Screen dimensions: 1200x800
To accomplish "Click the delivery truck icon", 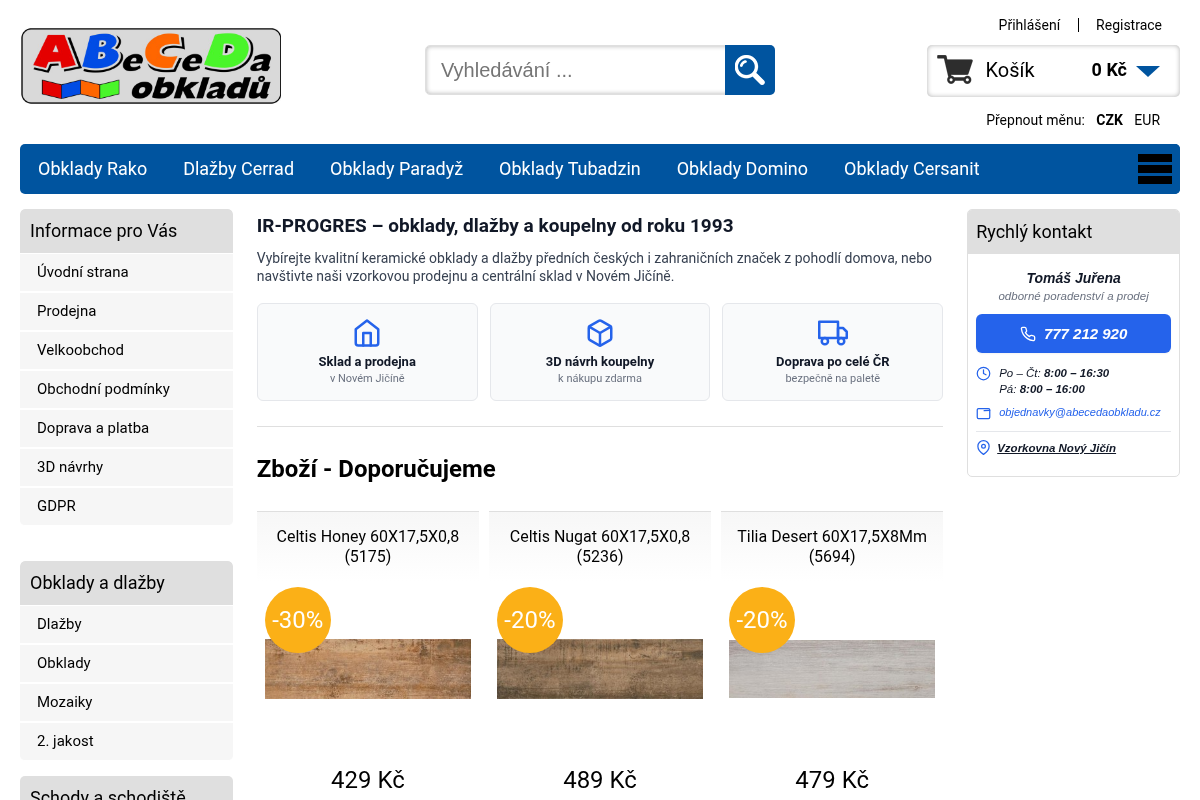I will (x=833, y=333).
